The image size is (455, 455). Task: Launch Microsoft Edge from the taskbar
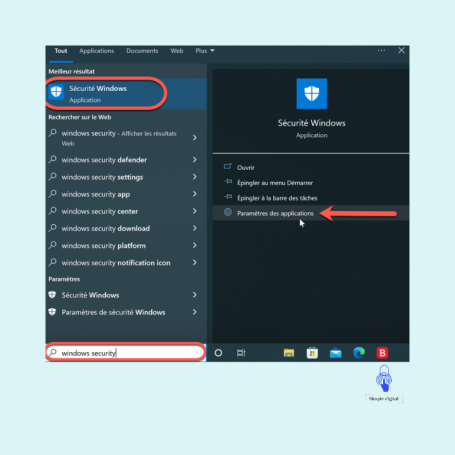(359, 353)
